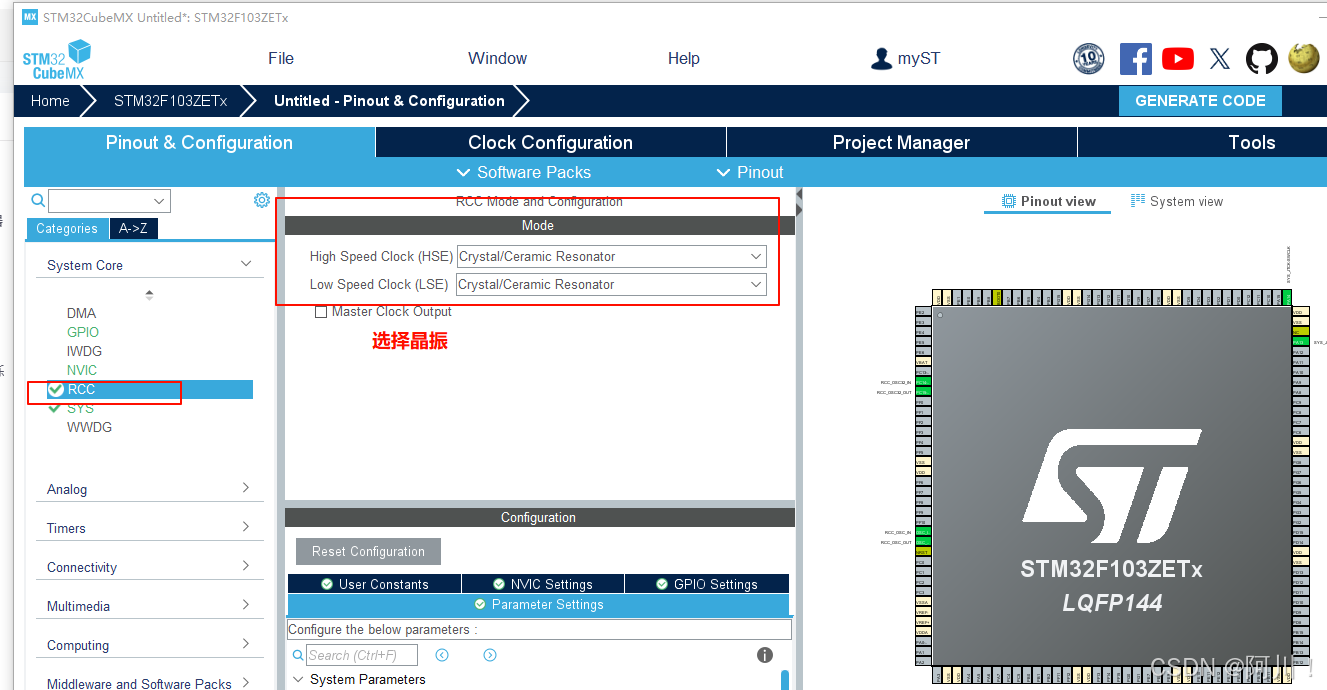Open the categories settings gear icon

[x=262, y=200]
